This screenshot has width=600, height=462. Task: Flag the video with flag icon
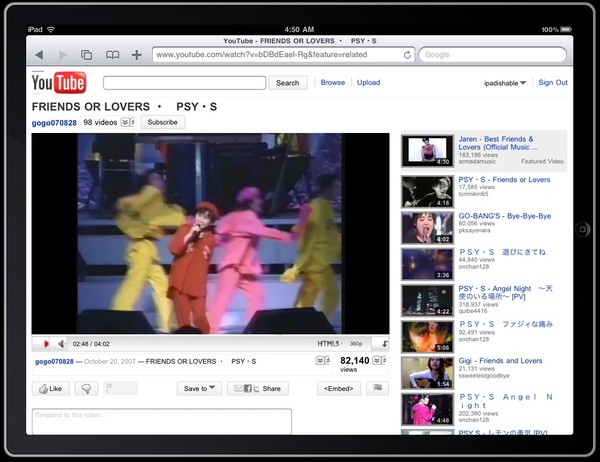coord(378,388)
